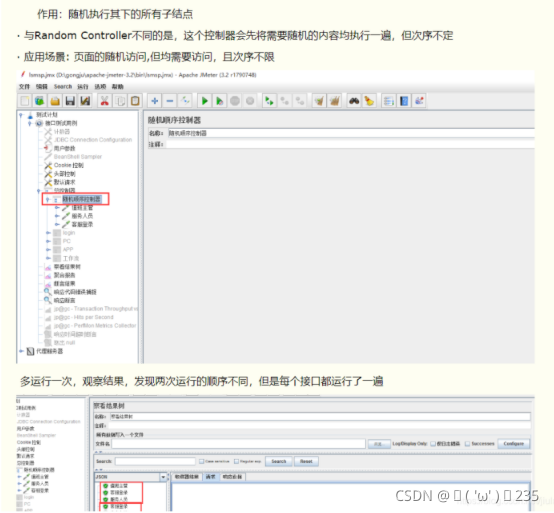The height and width of the screenshot is (513, 554).
Task: Collapse the 随机顺序控制器 node handle
Action: (47, 200)
